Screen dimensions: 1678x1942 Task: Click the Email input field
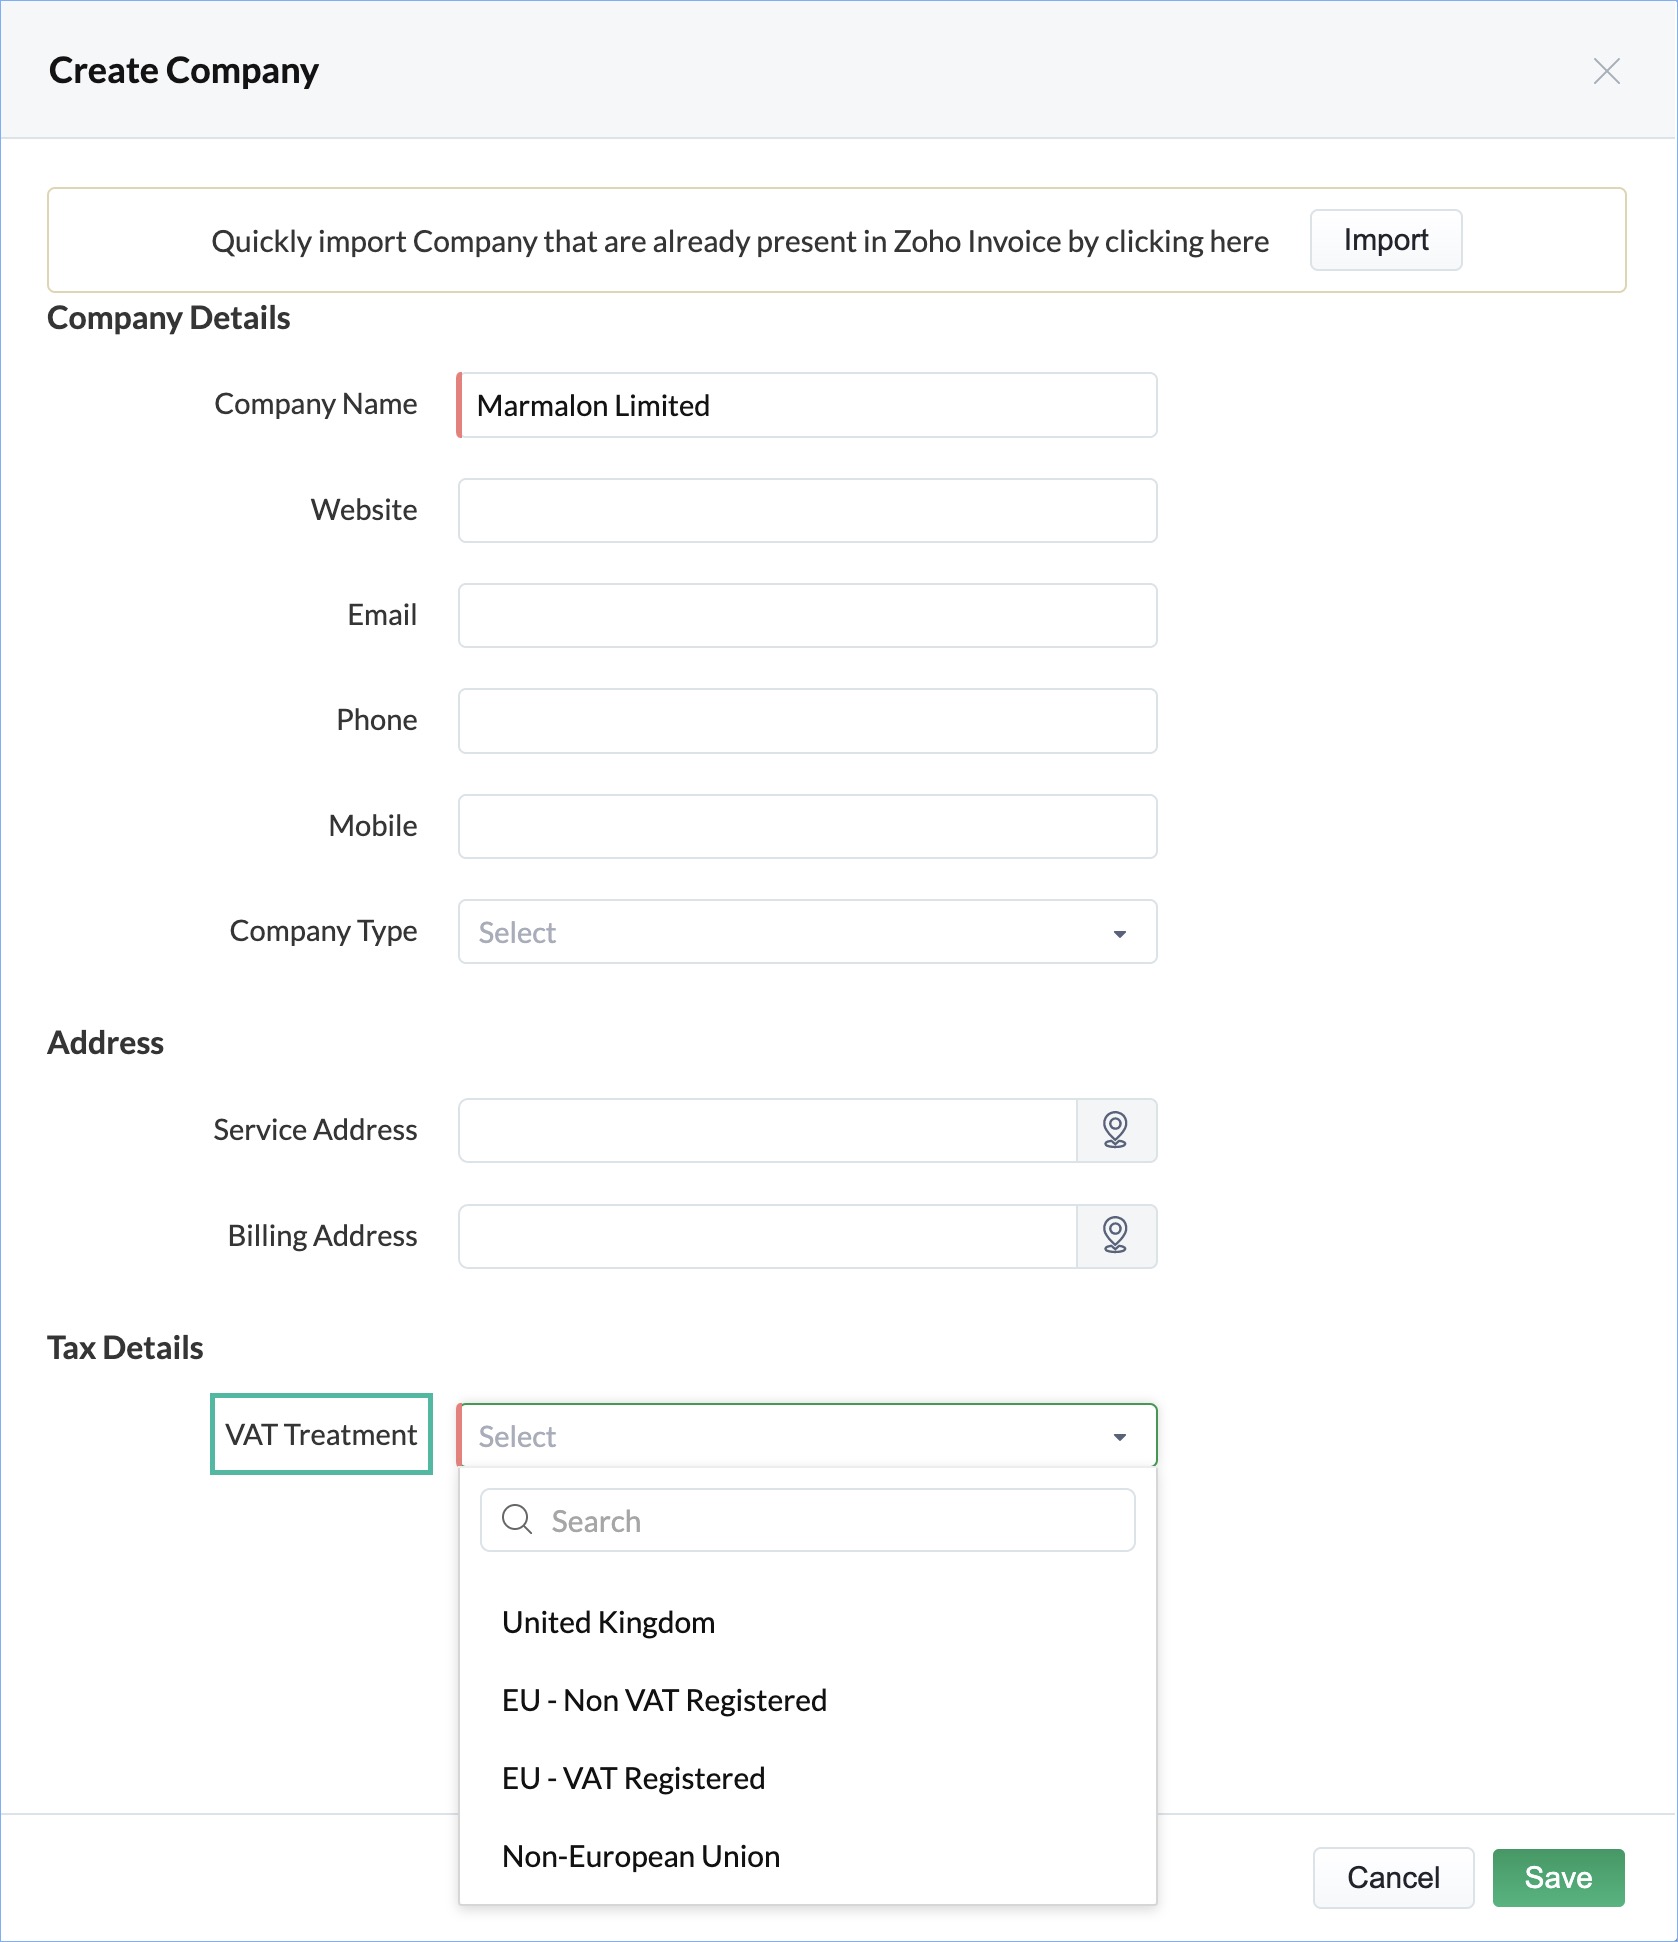coord(807,616)
